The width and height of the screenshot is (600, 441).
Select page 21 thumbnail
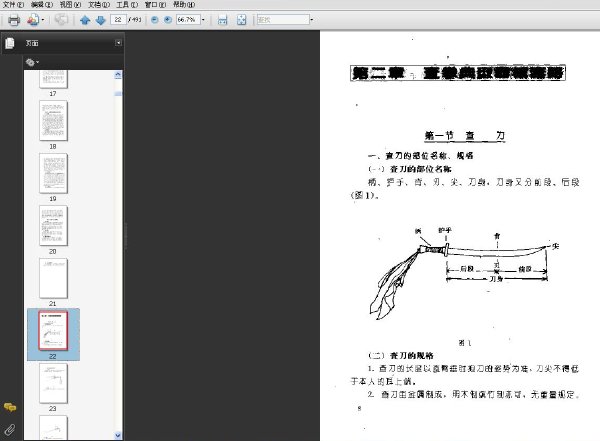[53, 278]
